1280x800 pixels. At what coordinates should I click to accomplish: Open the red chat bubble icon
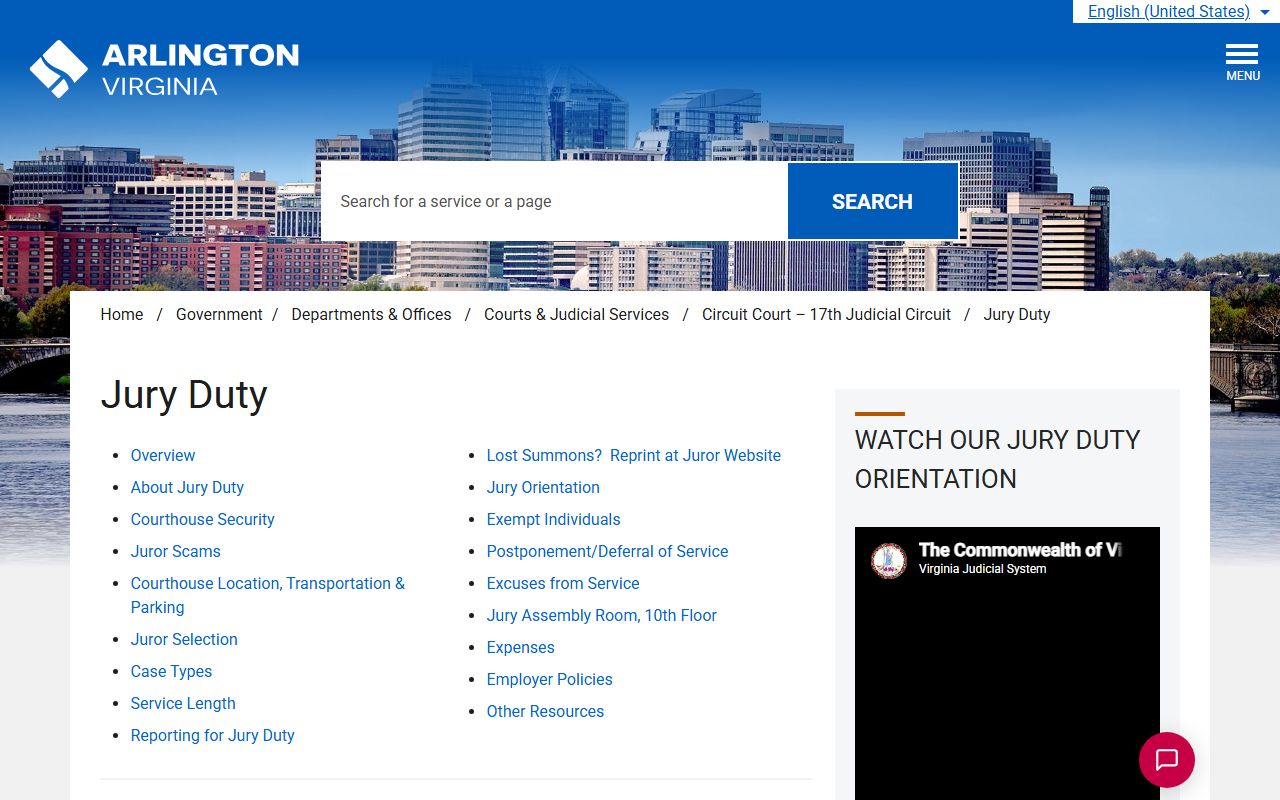tap(1167, 760)
